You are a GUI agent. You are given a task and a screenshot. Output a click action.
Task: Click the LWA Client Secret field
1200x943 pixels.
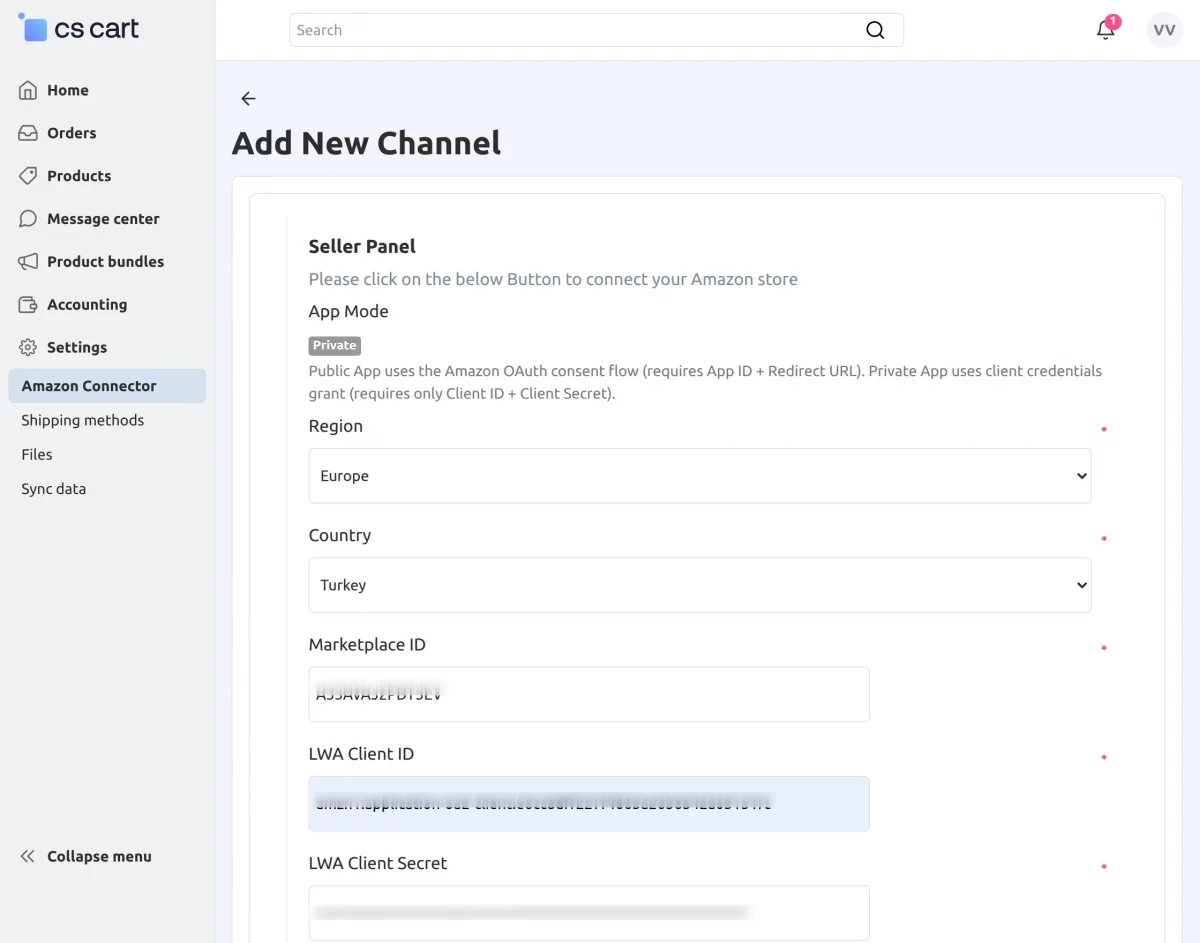click(589, 913)
